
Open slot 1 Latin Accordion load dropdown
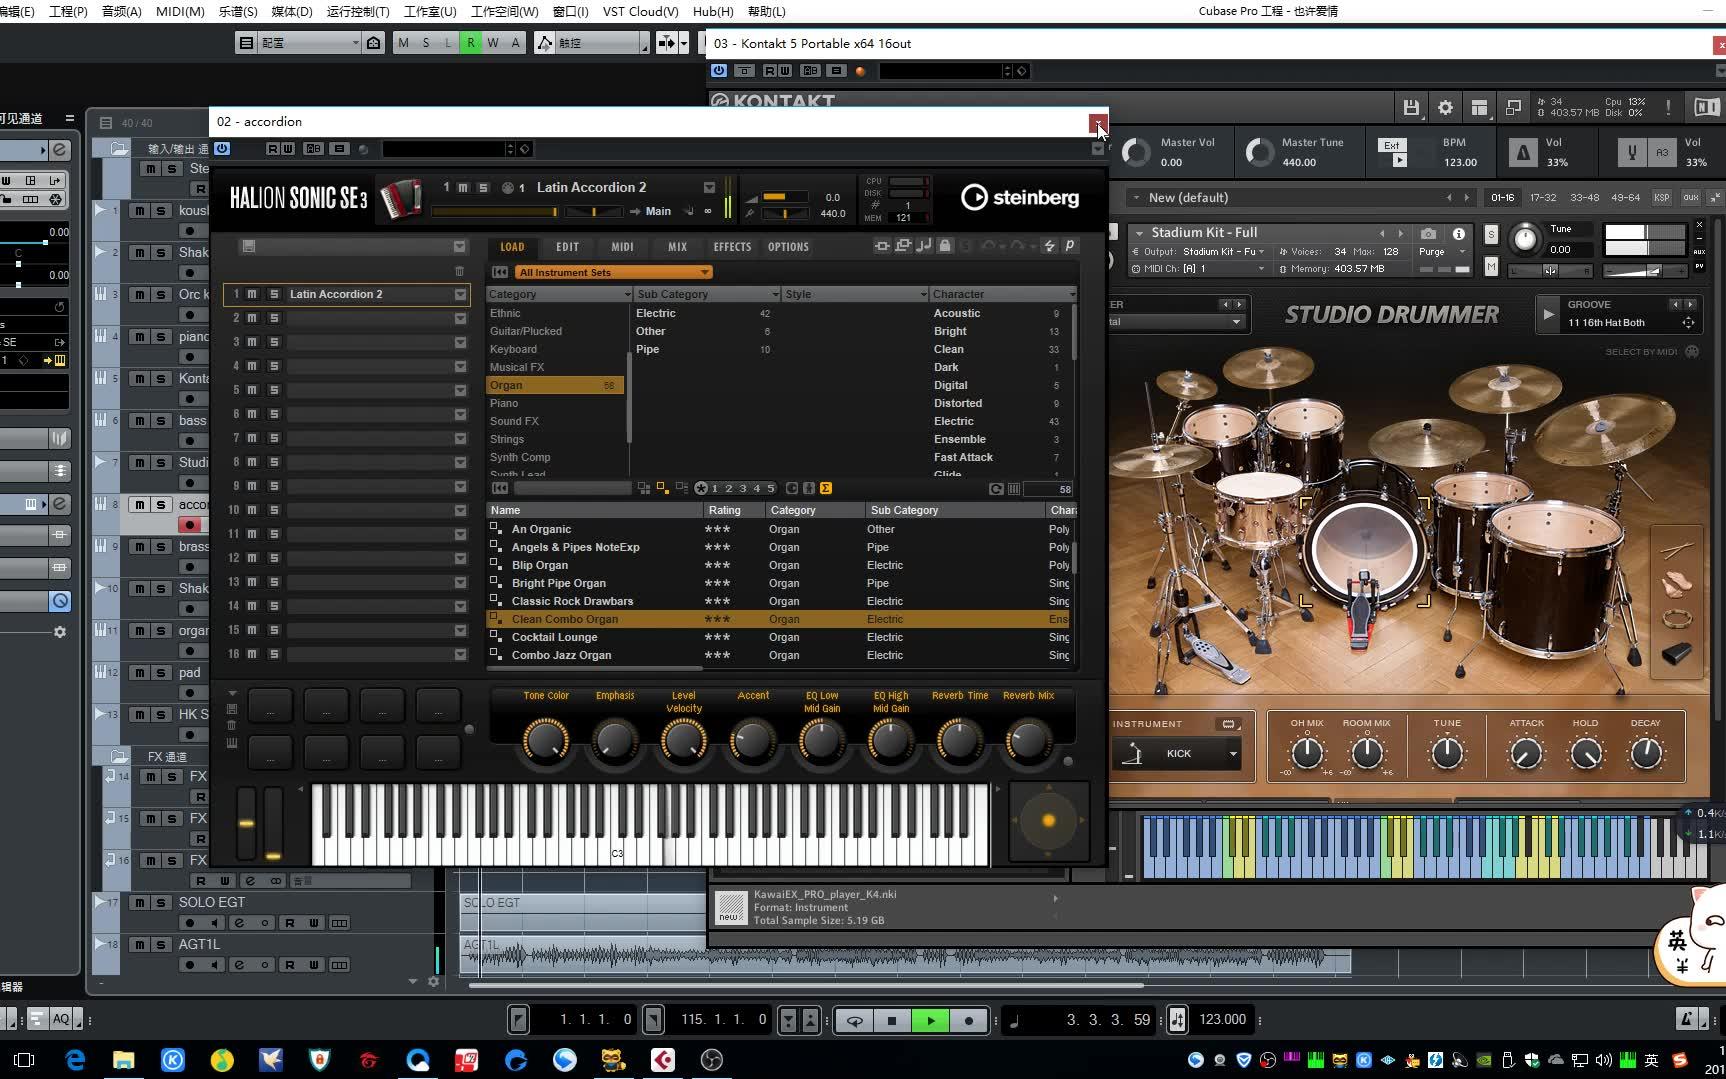[460, 294]
